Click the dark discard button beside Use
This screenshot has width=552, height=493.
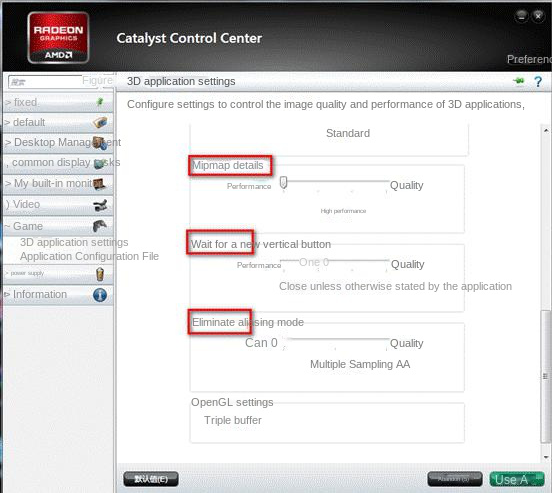pos(454,479)
